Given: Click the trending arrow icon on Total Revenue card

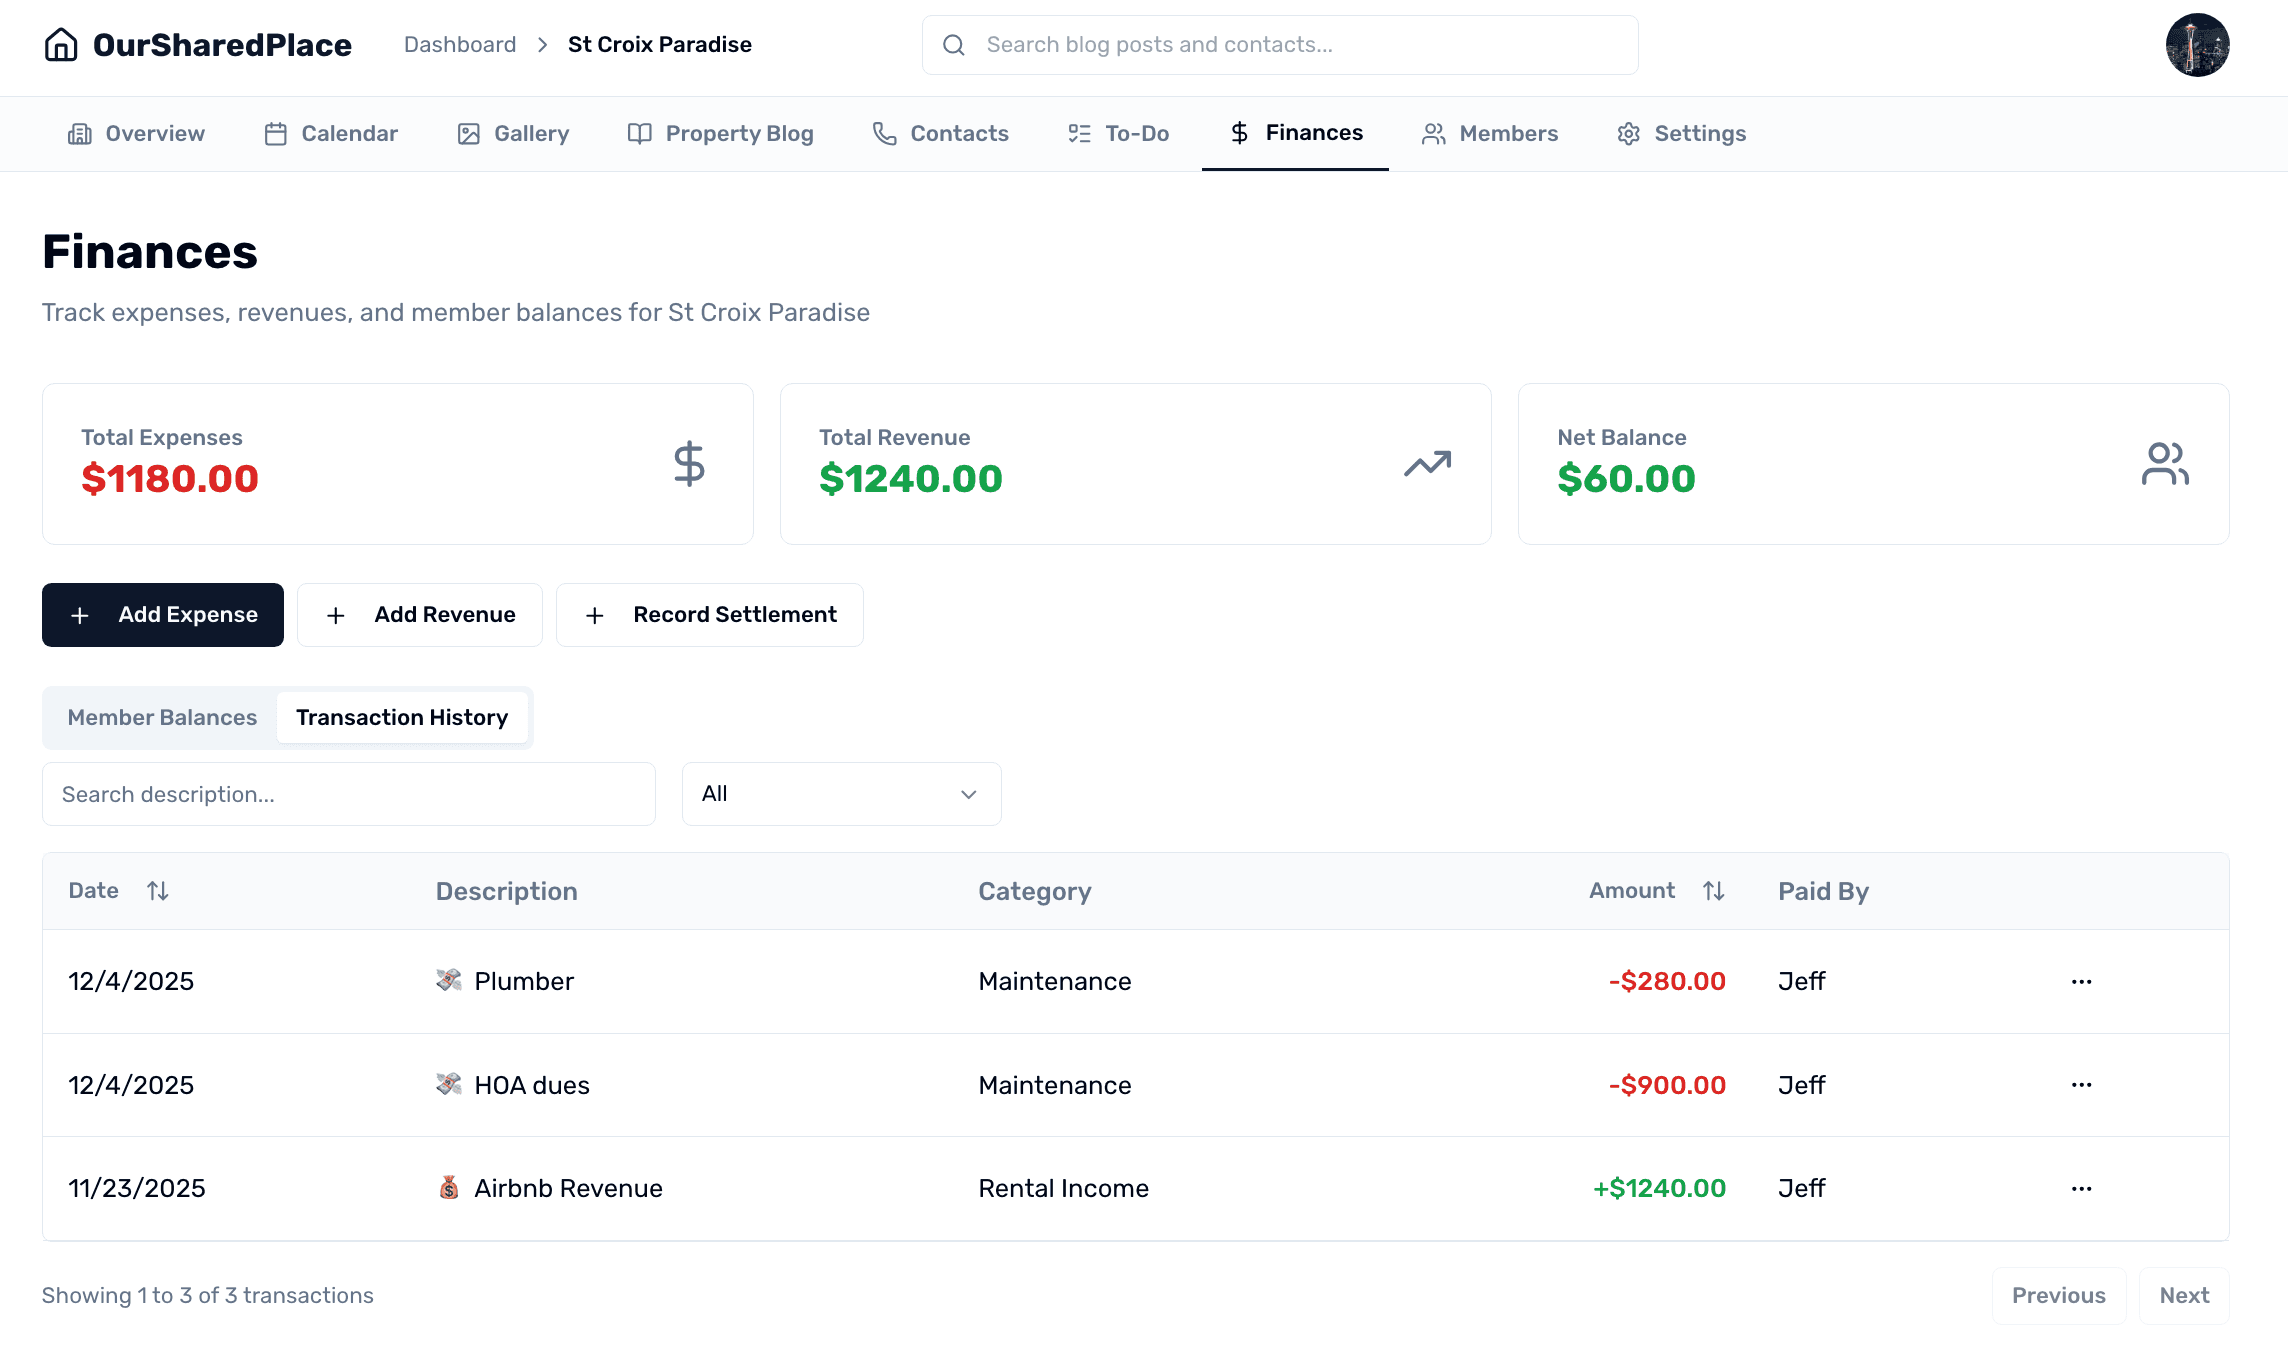Looking at the screenshot, I should [x=1427, y=463].
